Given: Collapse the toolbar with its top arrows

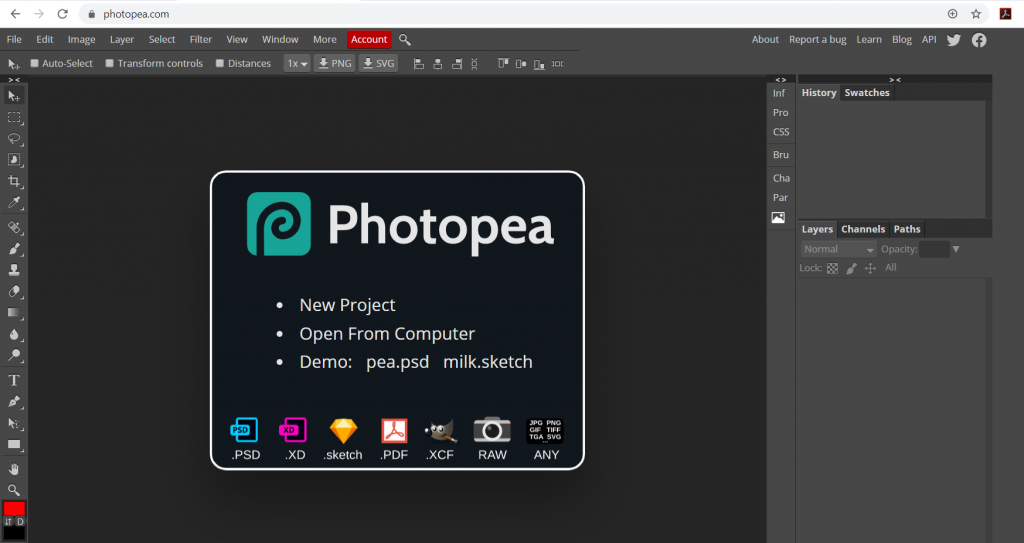Looking at the screenshot, I should tap(14, 80).
